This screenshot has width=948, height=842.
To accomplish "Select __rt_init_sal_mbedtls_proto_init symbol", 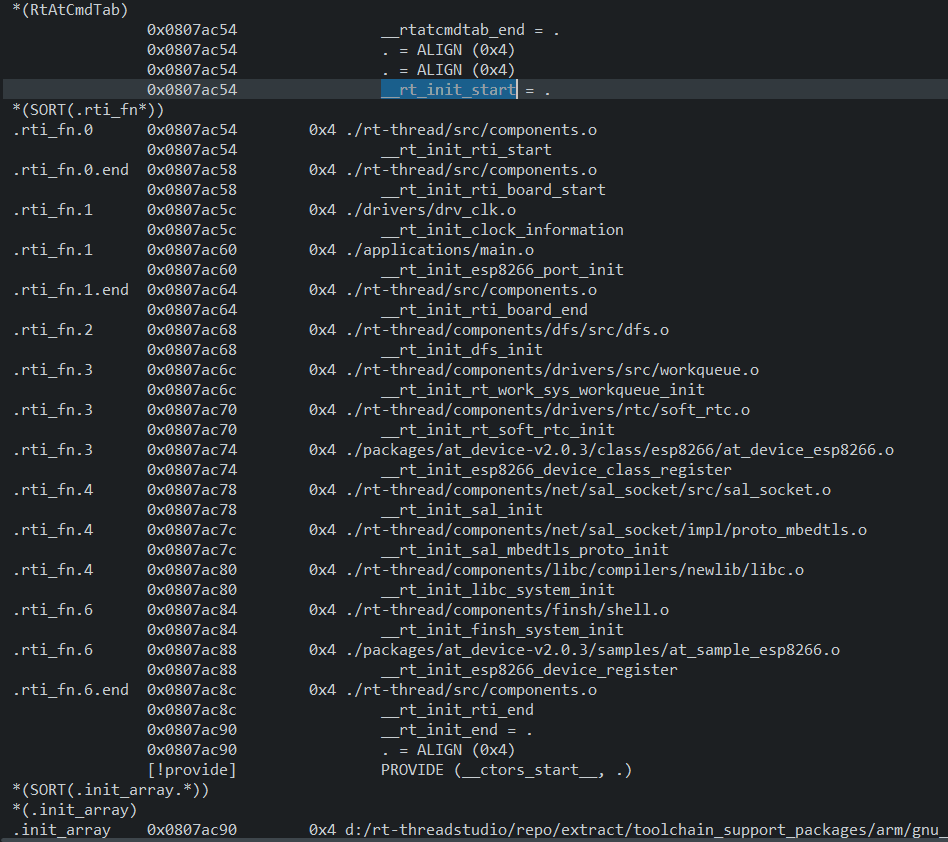I will tap(525, 549).
